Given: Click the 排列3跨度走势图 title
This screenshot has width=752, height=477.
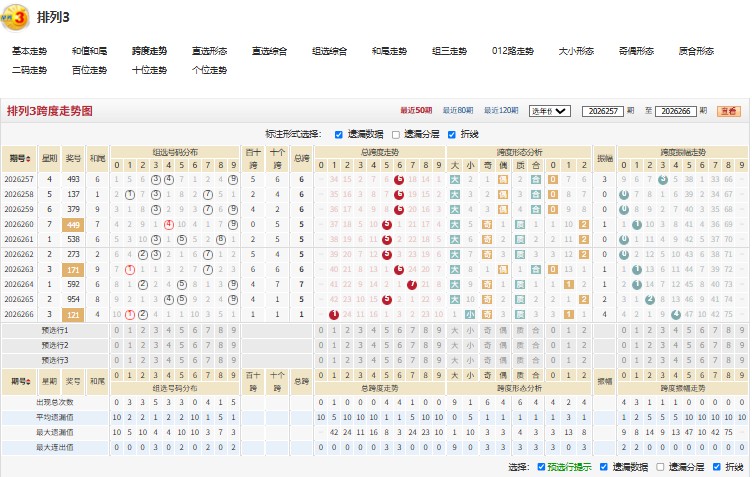Looking at the screenshot, I should point(50,111).
